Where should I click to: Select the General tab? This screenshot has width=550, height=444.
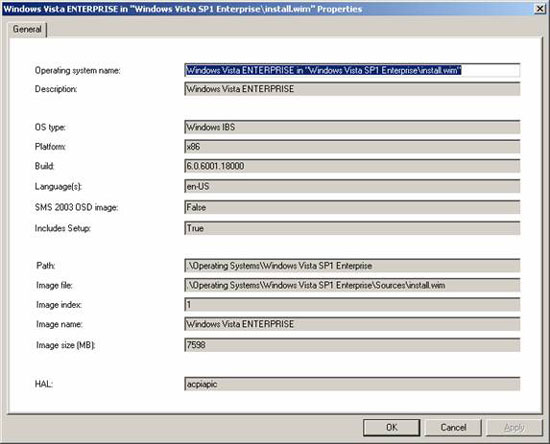[x=27, y=29]
